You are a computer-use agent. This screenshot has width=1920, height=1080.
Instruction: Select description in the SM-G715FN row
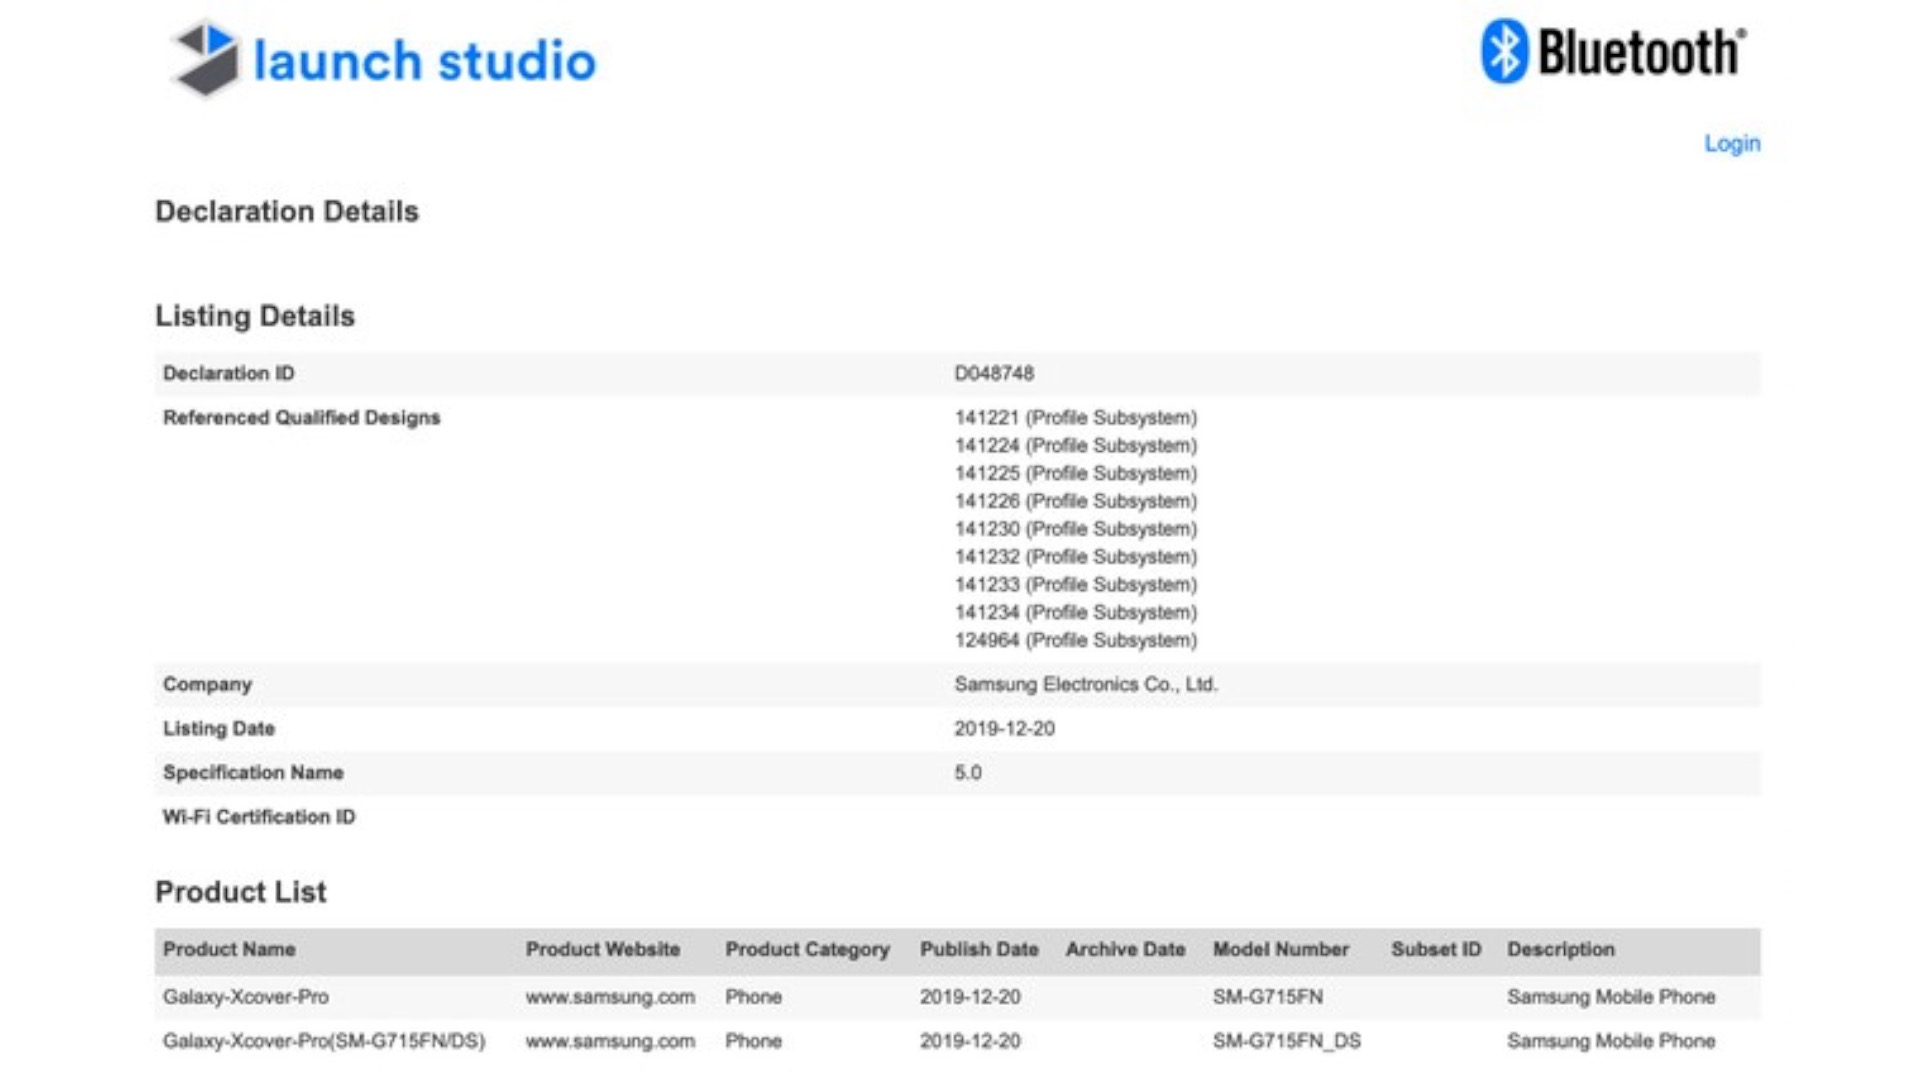point(1611,997)
